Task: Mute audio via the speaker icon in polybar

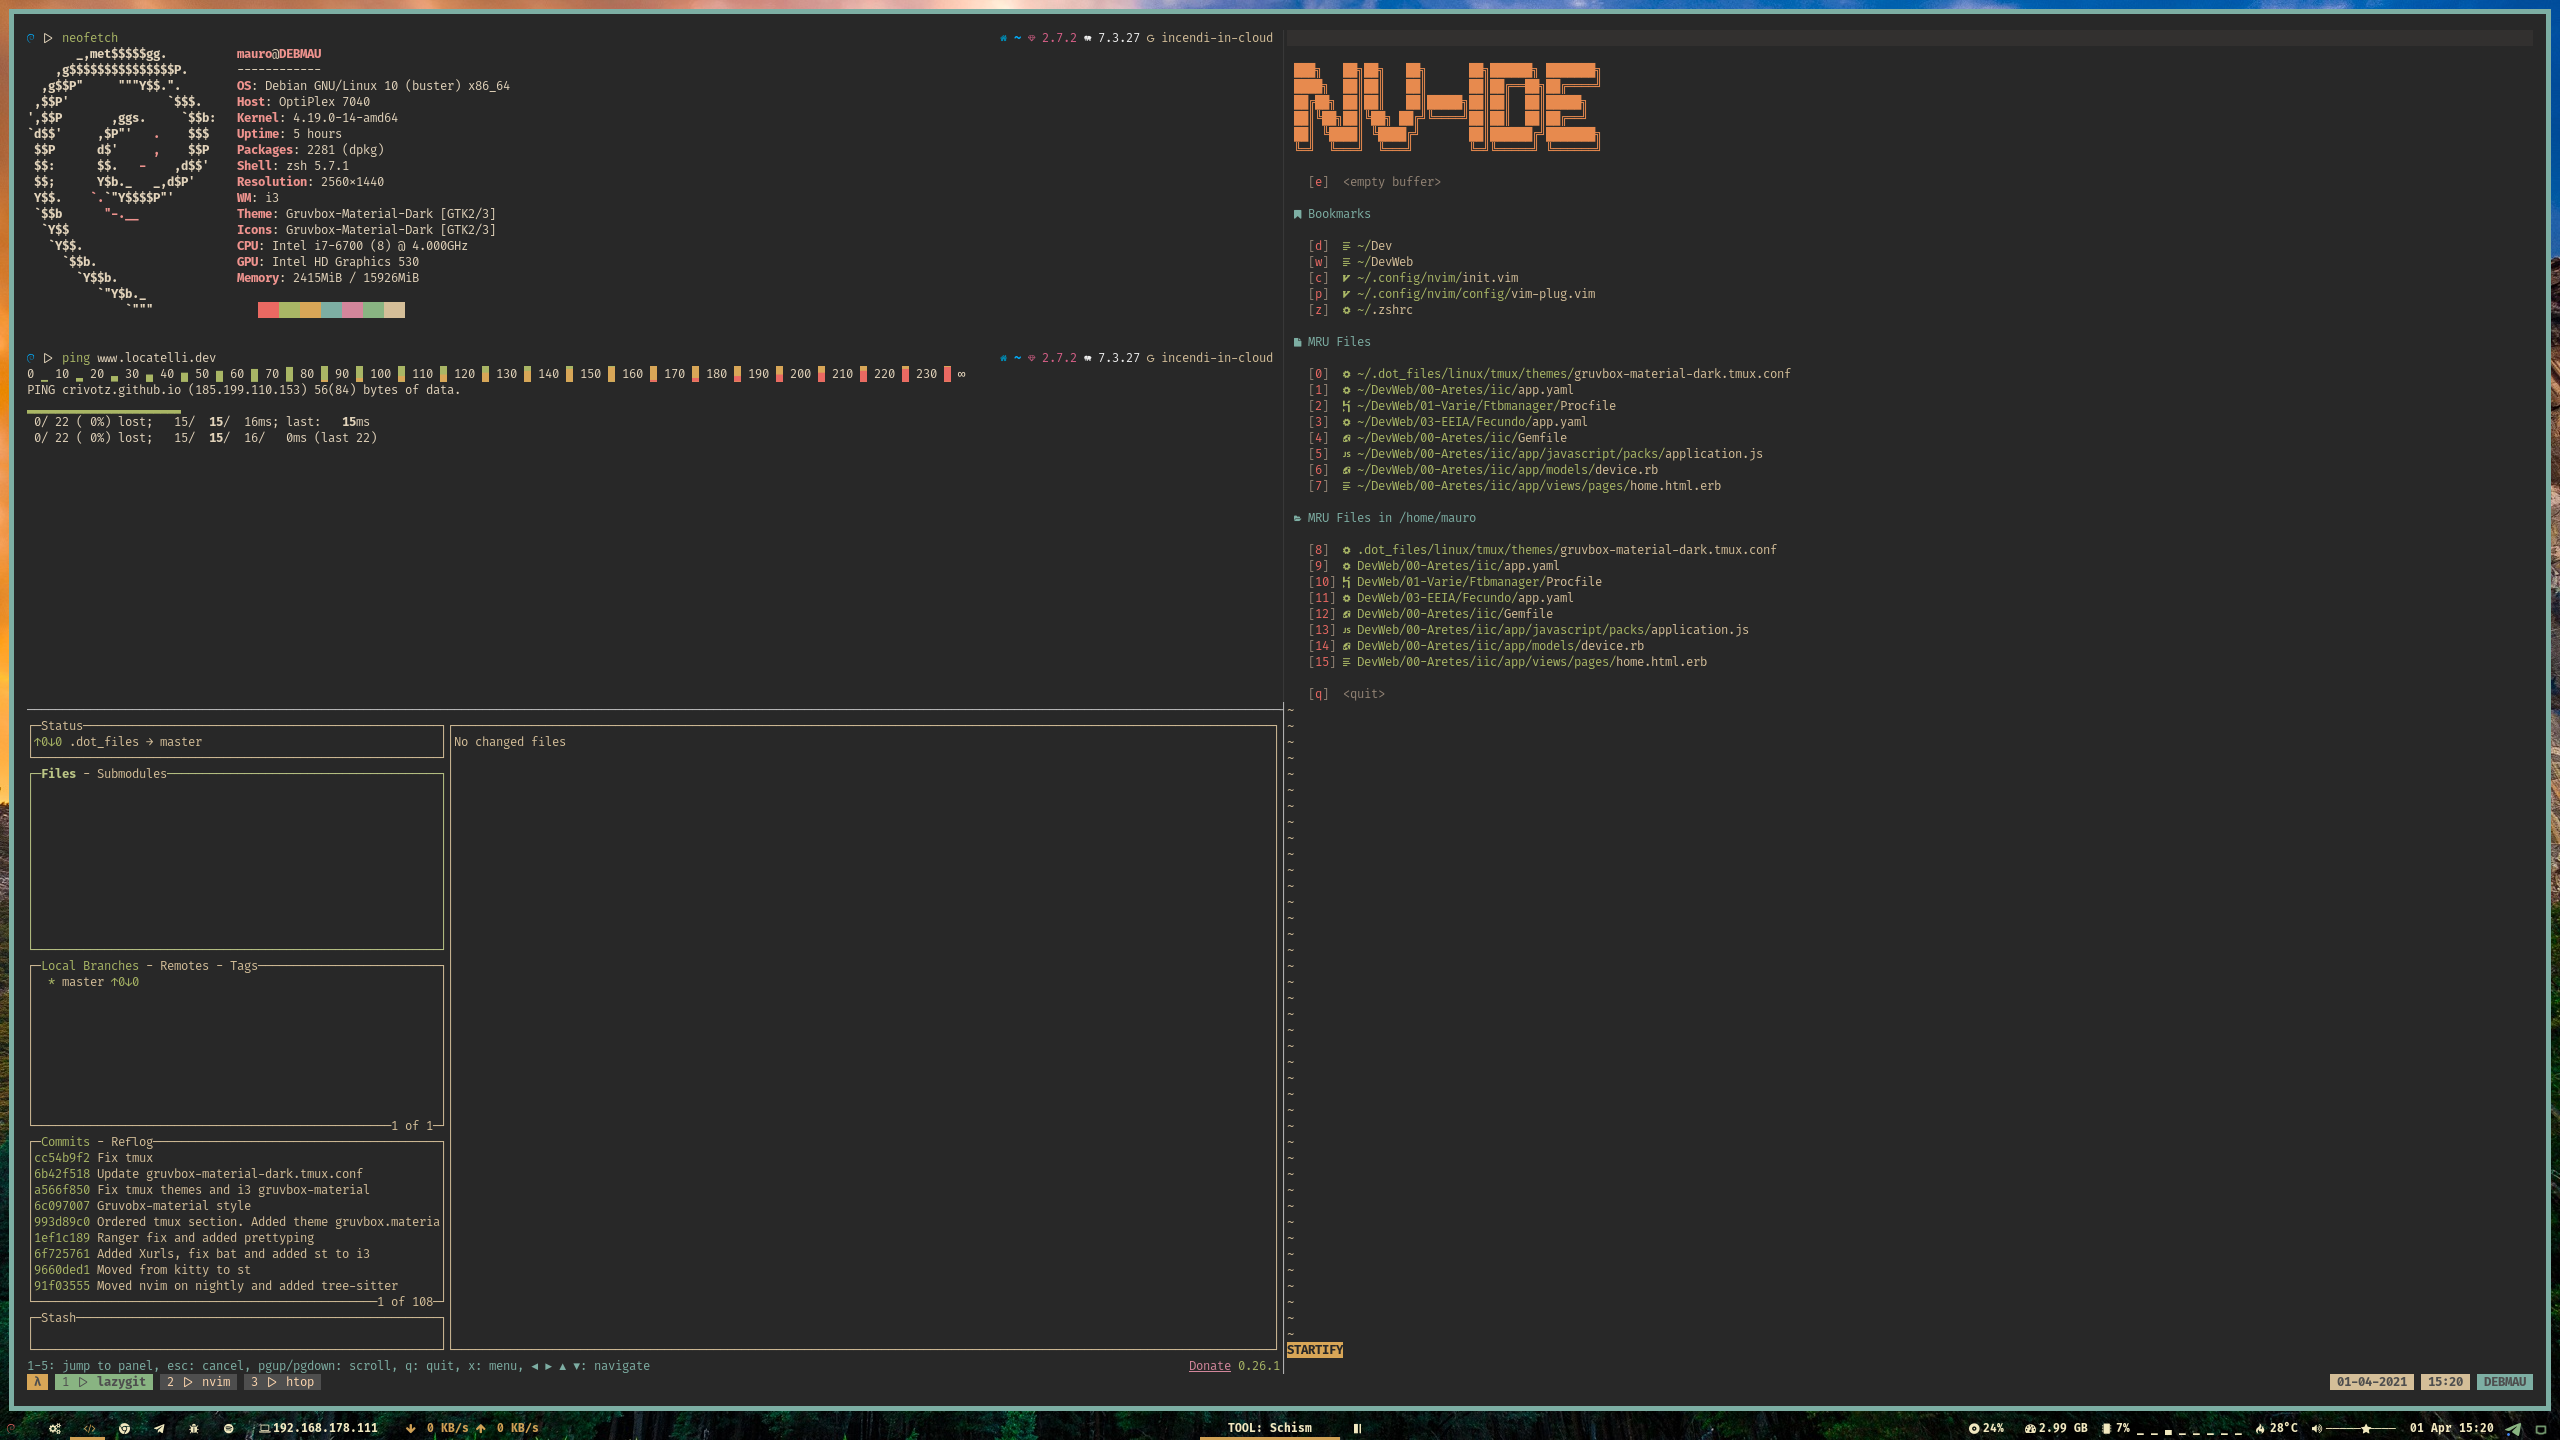Action: pyautogui.click(x=2316, y=1428)
